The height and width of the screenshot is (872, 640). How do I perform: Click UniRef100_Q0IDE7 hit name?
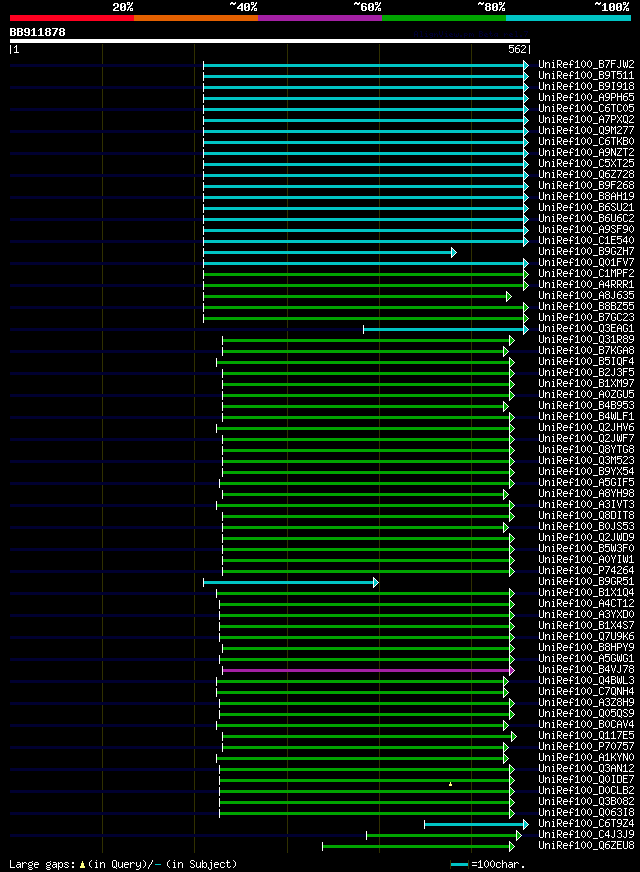(x=586, y=779)
